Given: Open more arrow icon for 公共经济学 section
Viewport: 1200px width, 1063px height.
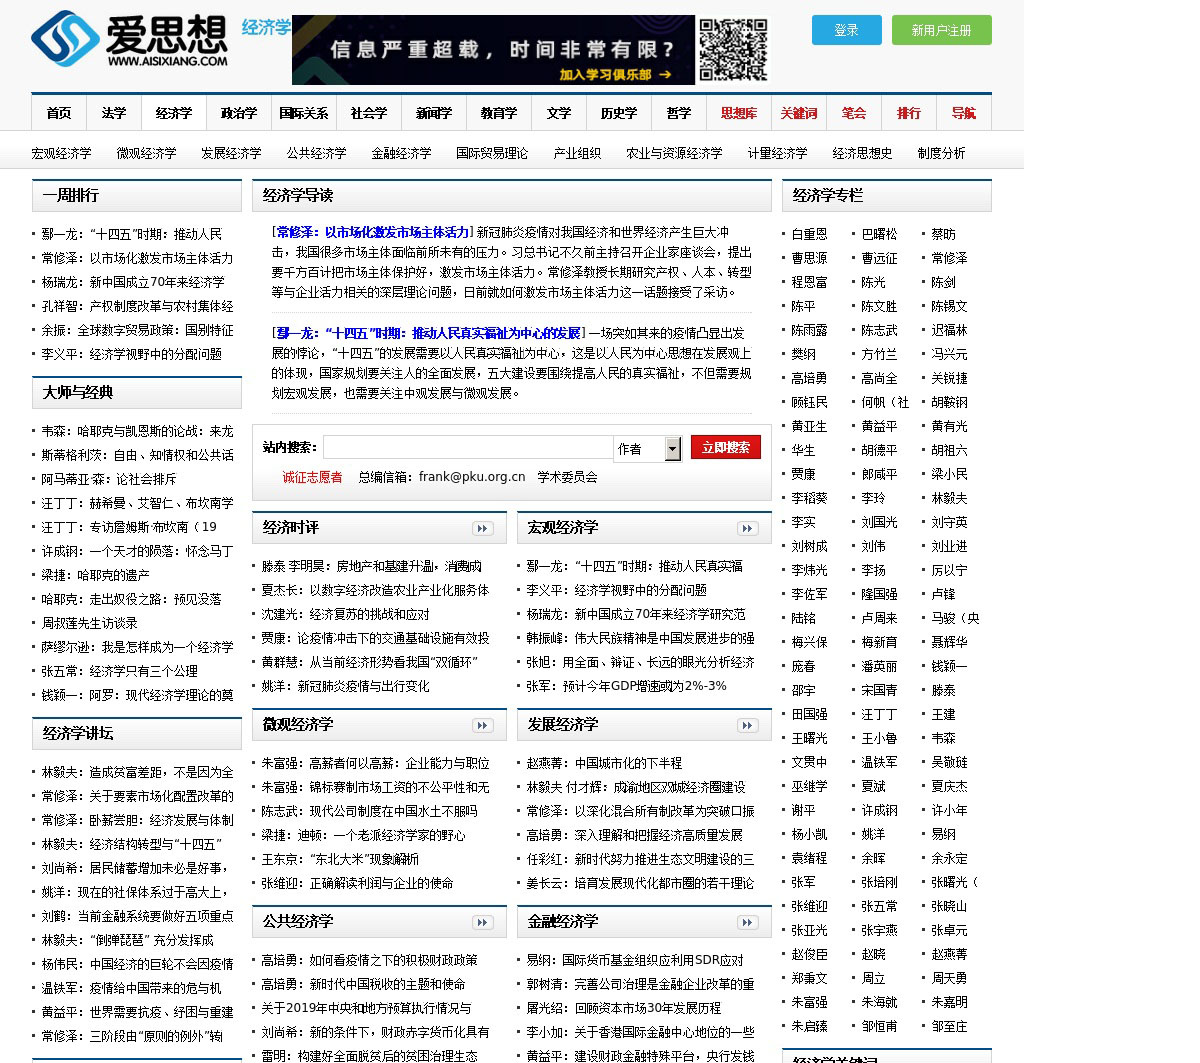Looking at the screenshot, I should click(x=483, y=922).
